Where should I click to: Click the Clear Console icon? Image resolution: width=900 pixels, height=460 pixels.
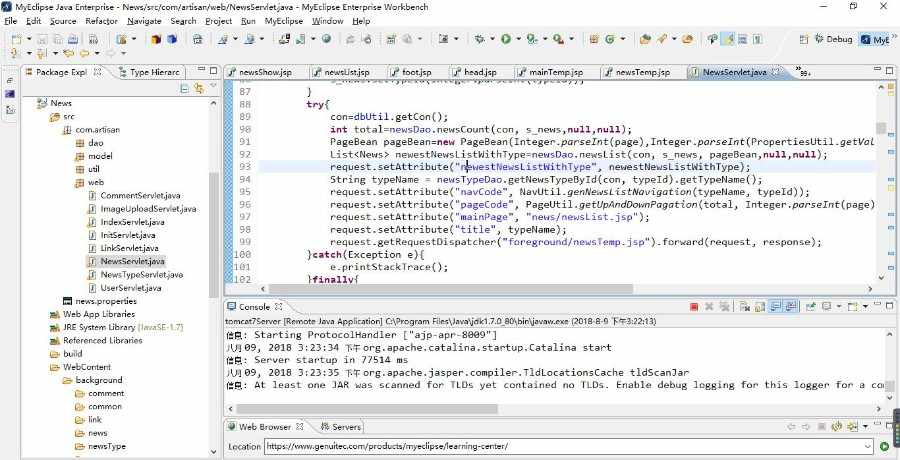tap(744, 307)
